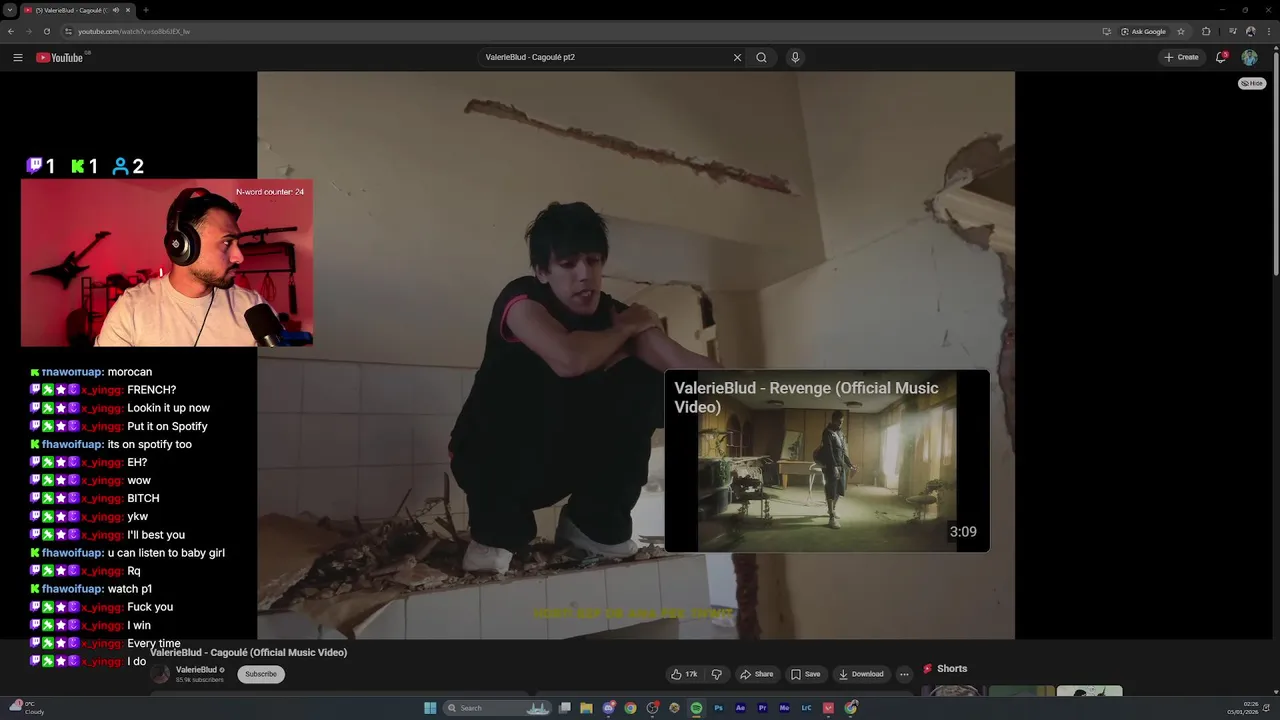Open Revenge (Official Music Video) suggestion card
1280x720 pixels.
(827, 461)
